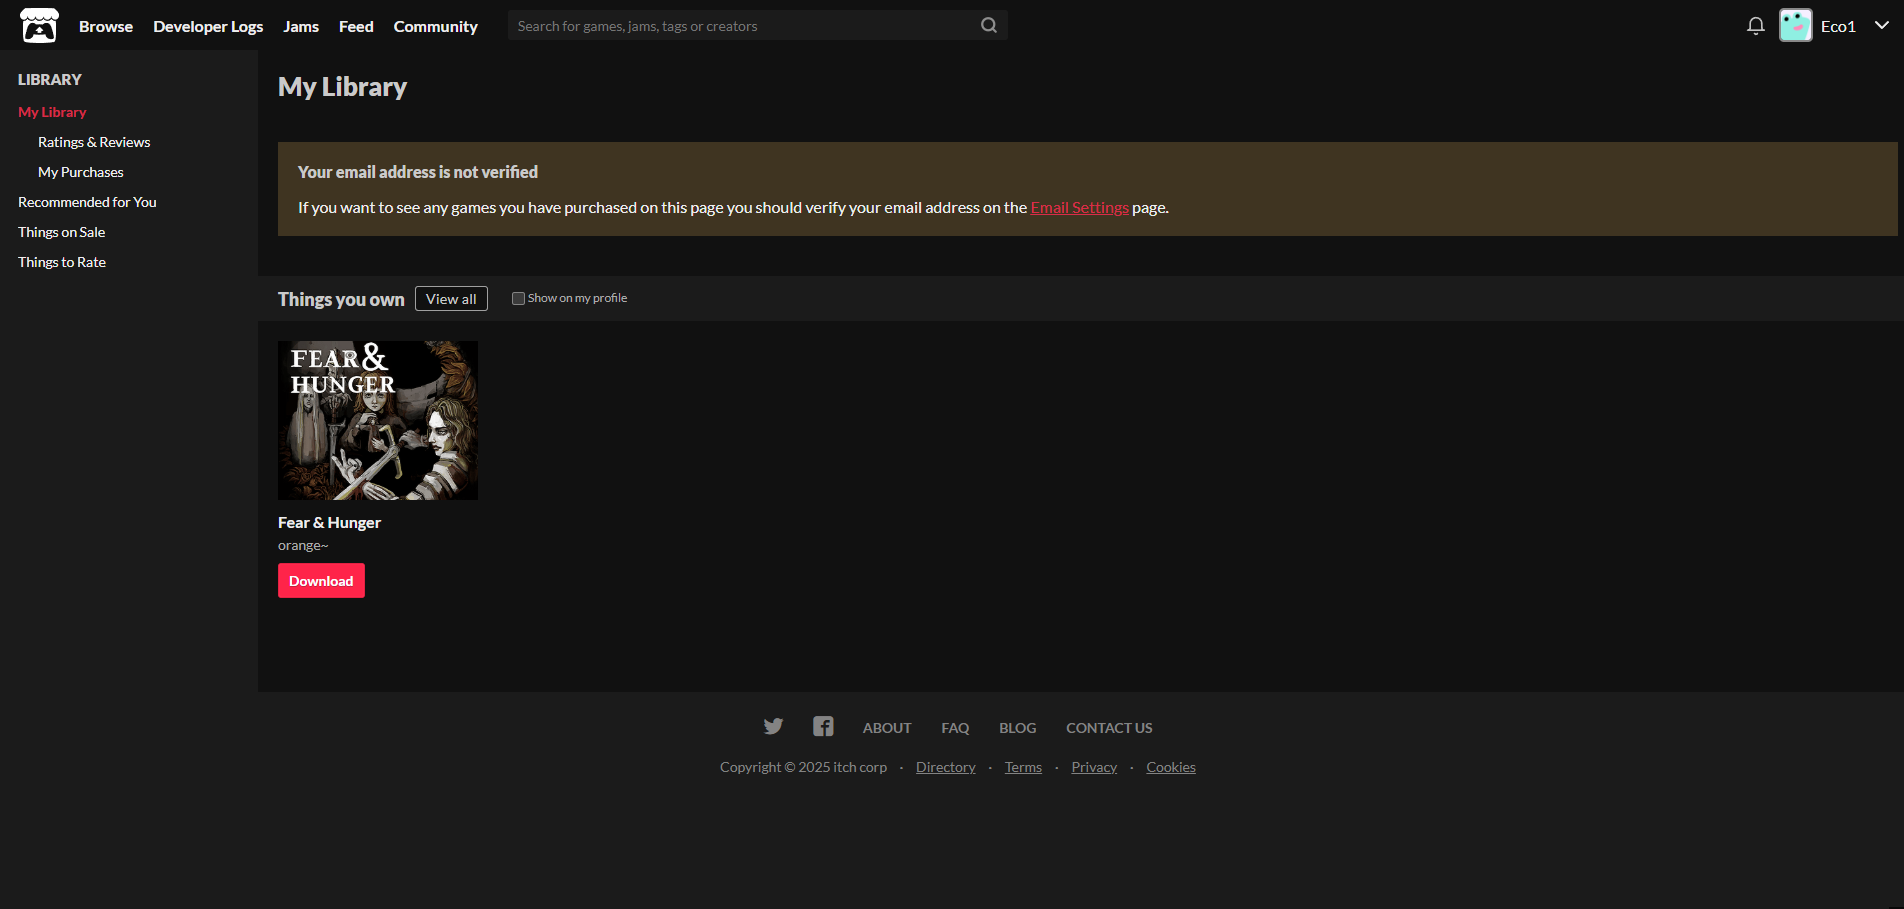Open Things on Sale
1904x909 pixels.
(x=61, y=232)
